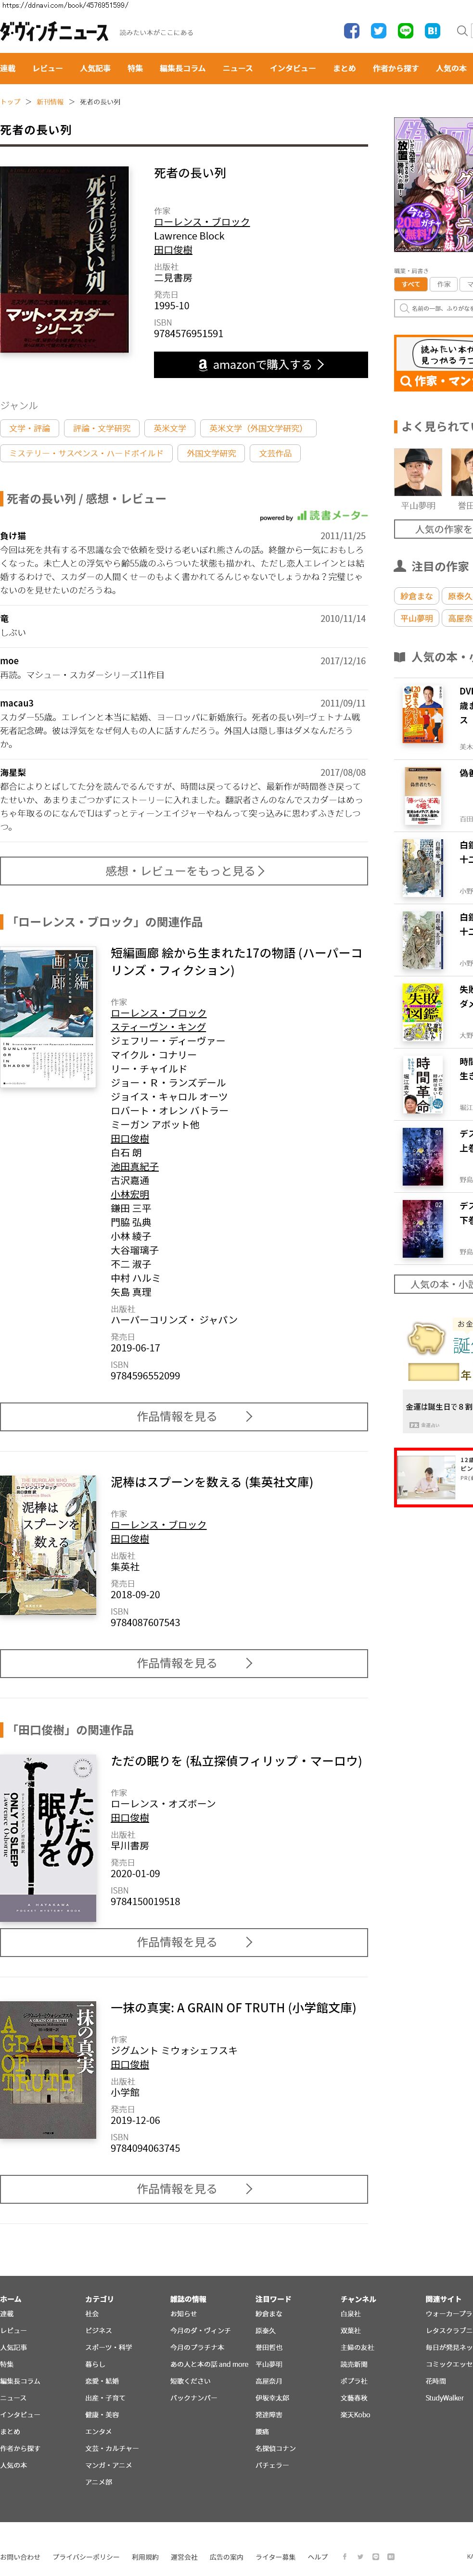The height and width of the screenshot is (2576, 473).
Task: Click the 読書メーター logo
Action: pos(332,516)
